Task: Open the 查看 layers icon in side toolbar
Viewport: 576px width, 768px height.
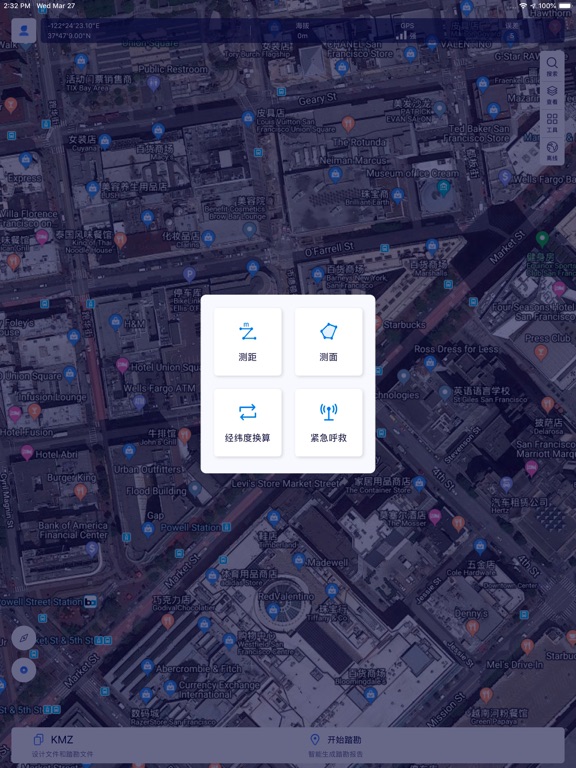Action: tap(552, 95)
